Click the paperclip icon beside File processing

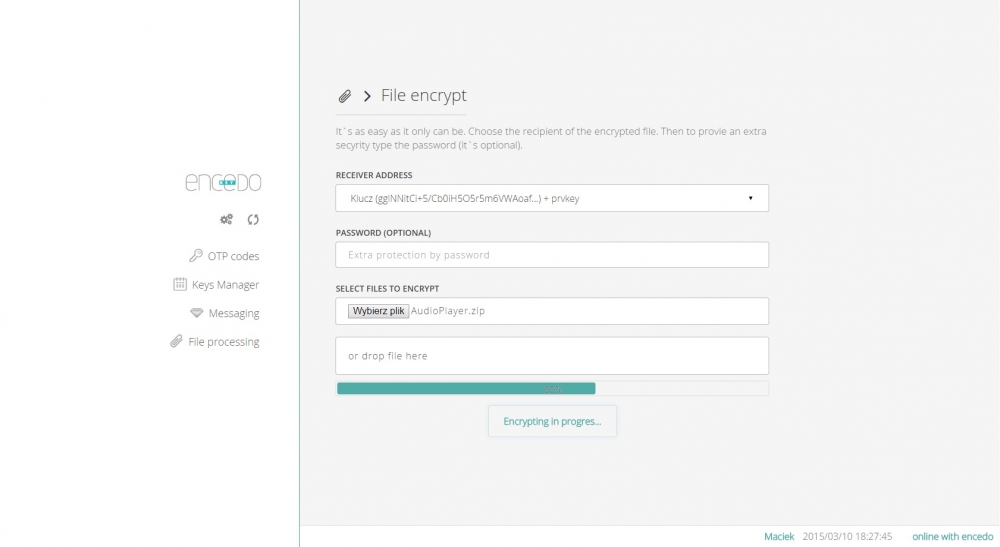click(176, 342)
